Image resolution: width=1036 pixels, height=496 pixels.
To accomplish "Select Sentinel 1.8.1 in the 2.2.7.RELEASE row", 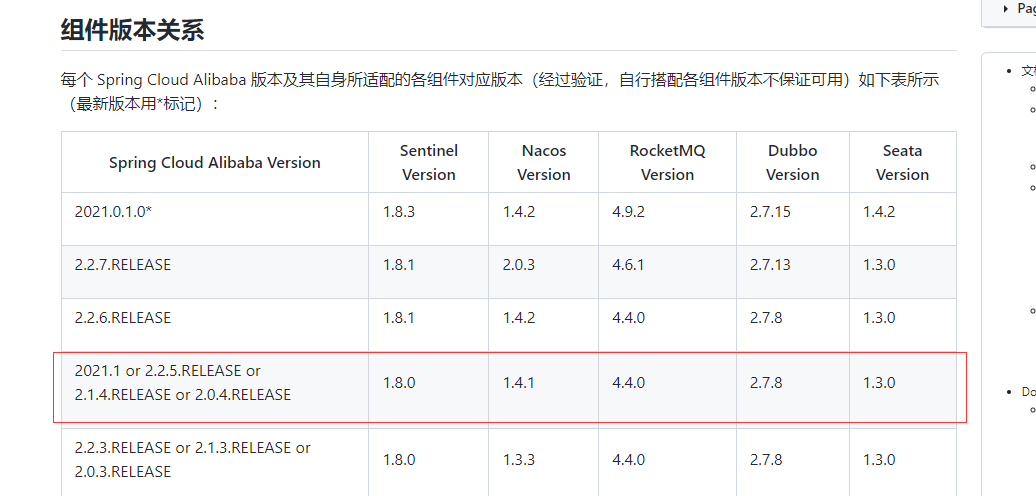I will (429, 271).
